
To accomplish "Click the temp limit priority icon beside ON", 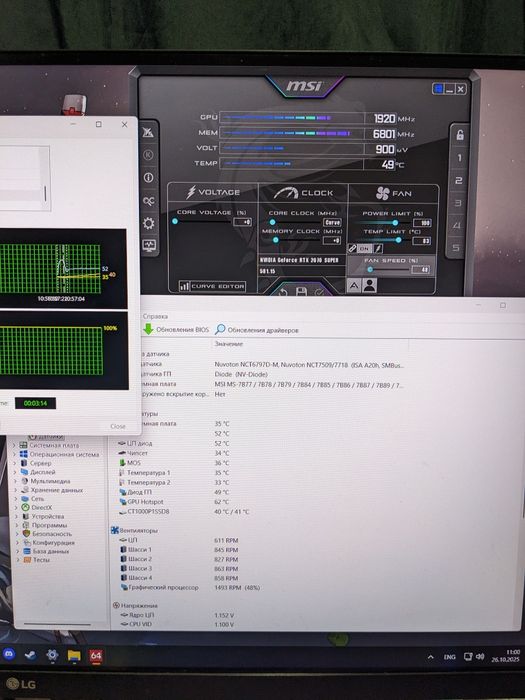I will (378, 248).
